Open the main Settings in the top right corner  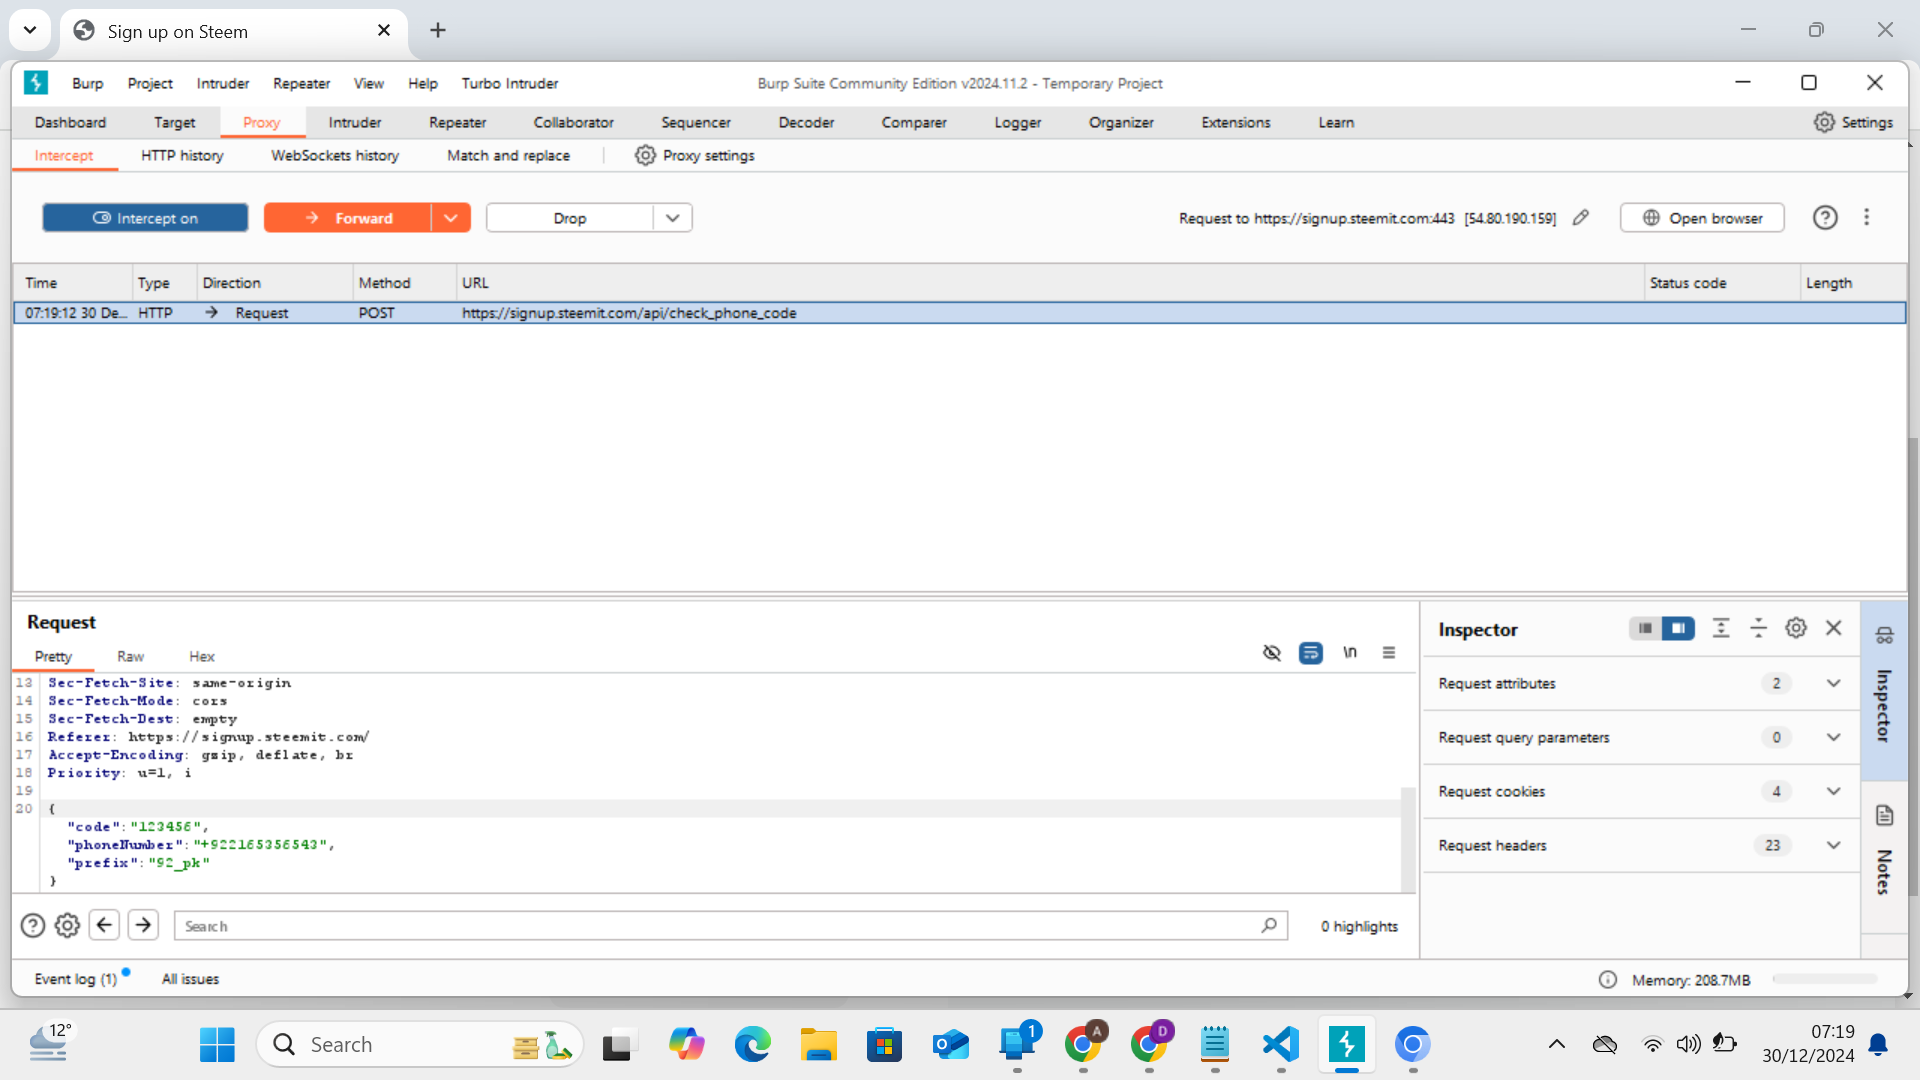[1855, 122]
